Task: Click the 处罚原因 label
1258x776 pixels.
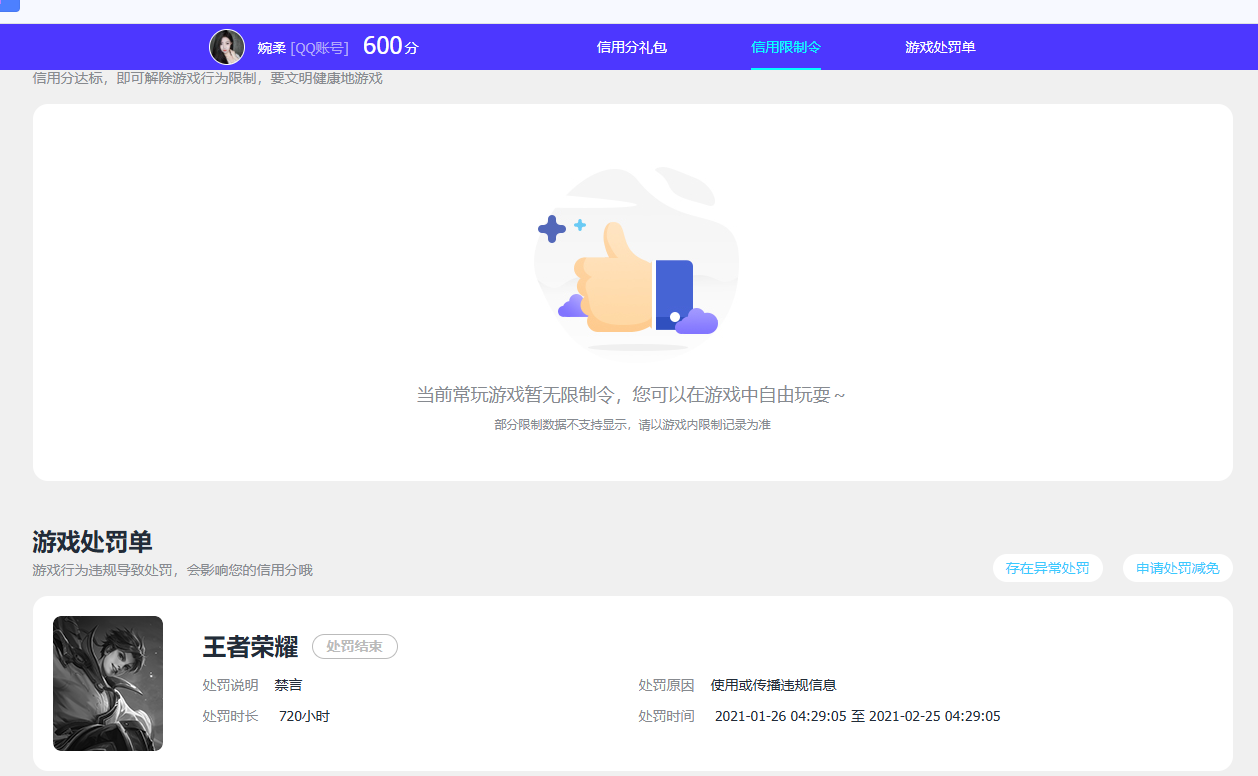Action: (x=666, y=685)
